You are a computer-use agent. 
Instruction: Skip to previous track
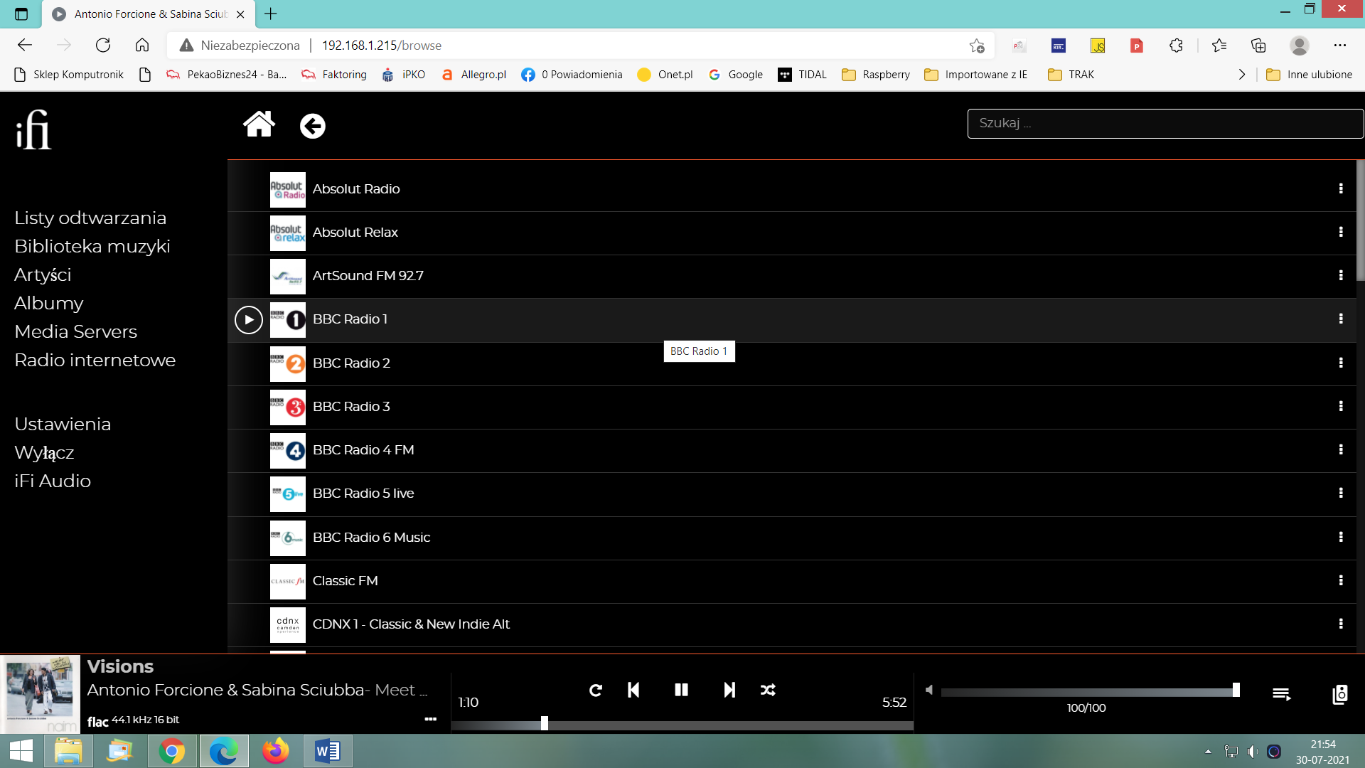(633, 690)
